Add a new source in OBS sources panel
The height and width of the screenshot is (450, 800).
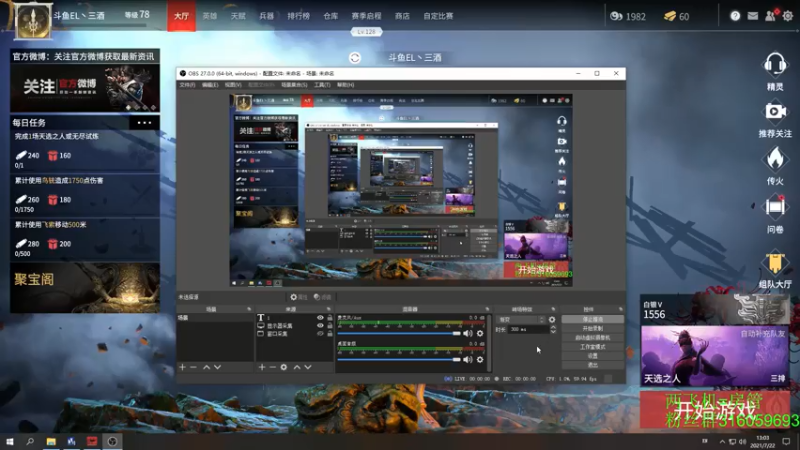coord(262,367)
